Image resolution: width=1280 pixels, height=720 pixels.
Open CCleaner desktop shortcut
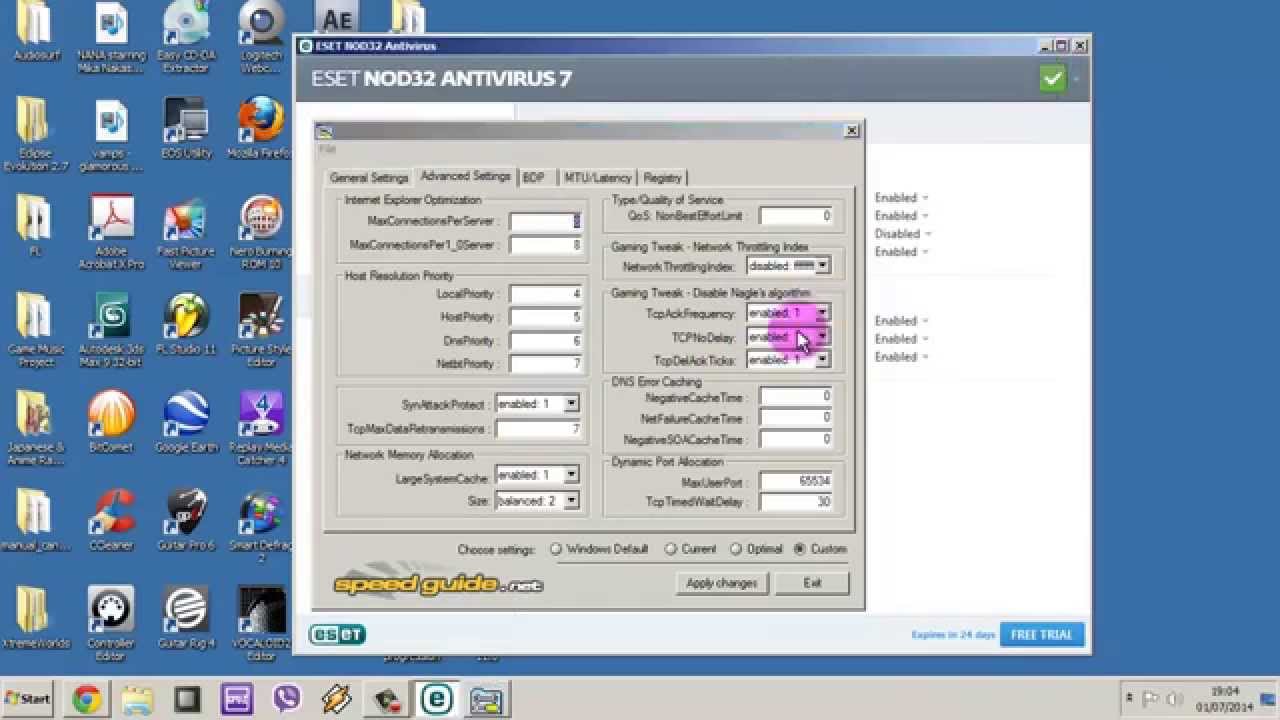[x=111, y=521]
